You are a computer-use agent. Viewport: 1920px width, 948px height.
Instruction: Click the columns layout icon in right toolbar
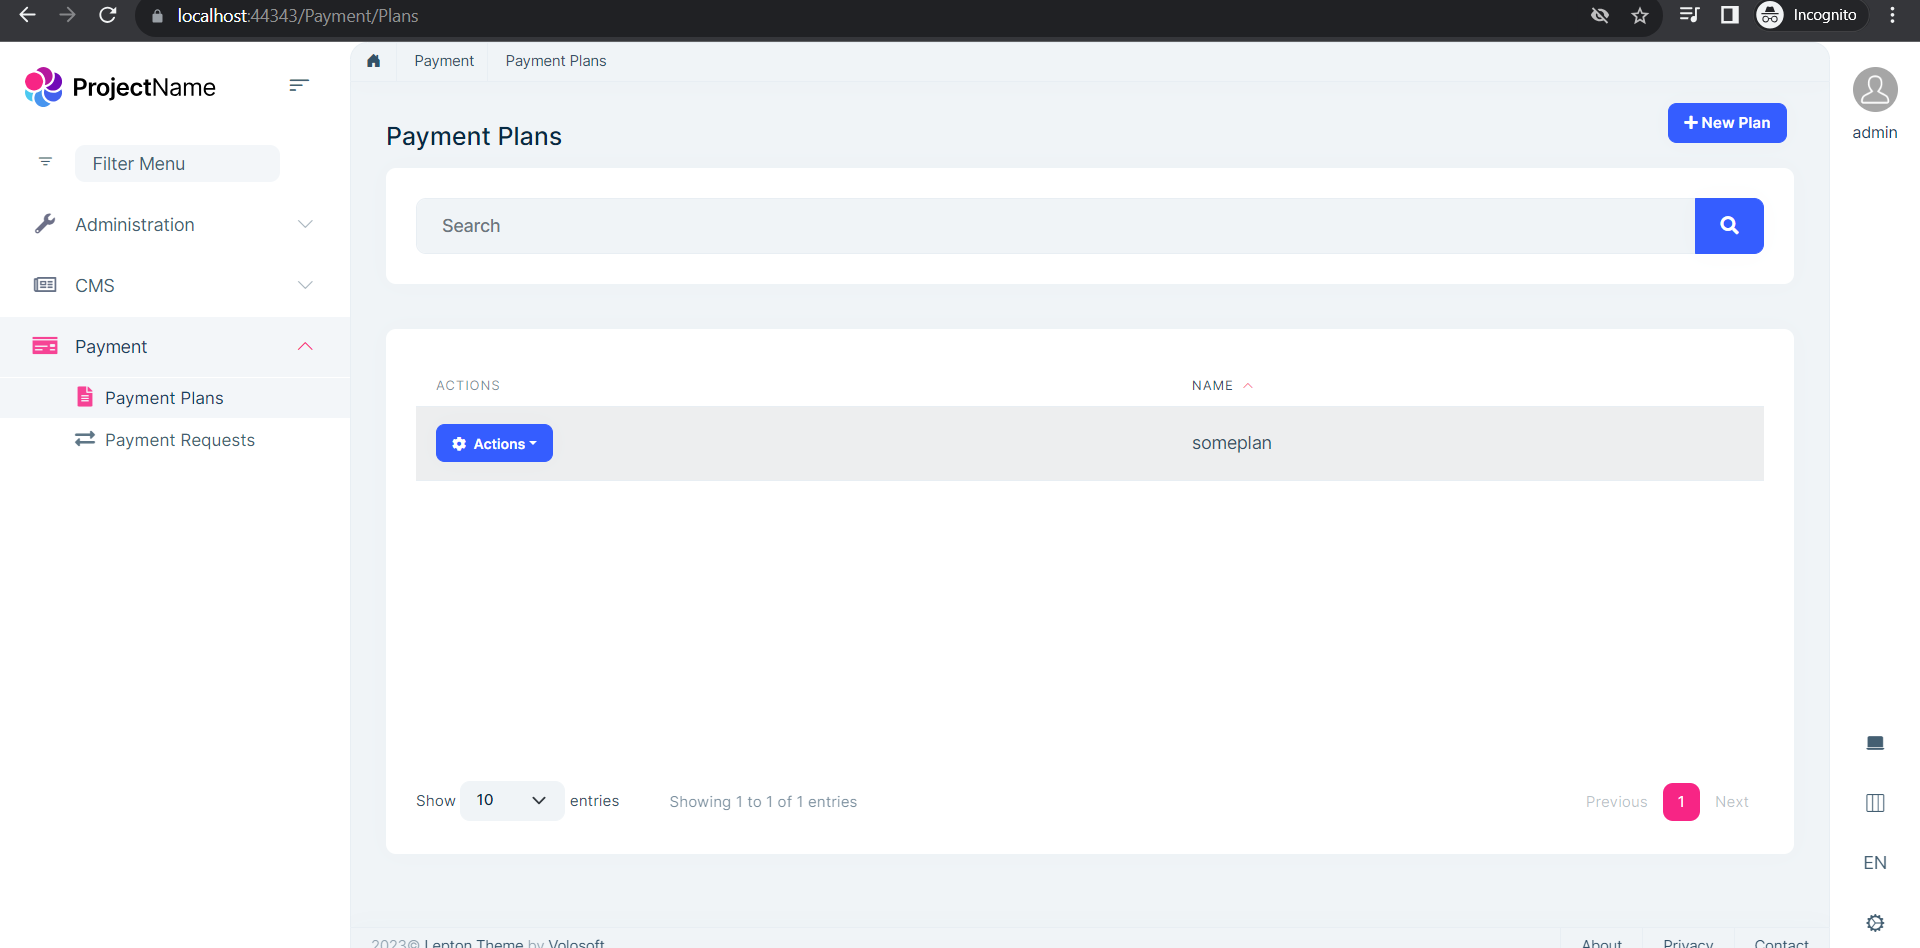coord(1875,803)
